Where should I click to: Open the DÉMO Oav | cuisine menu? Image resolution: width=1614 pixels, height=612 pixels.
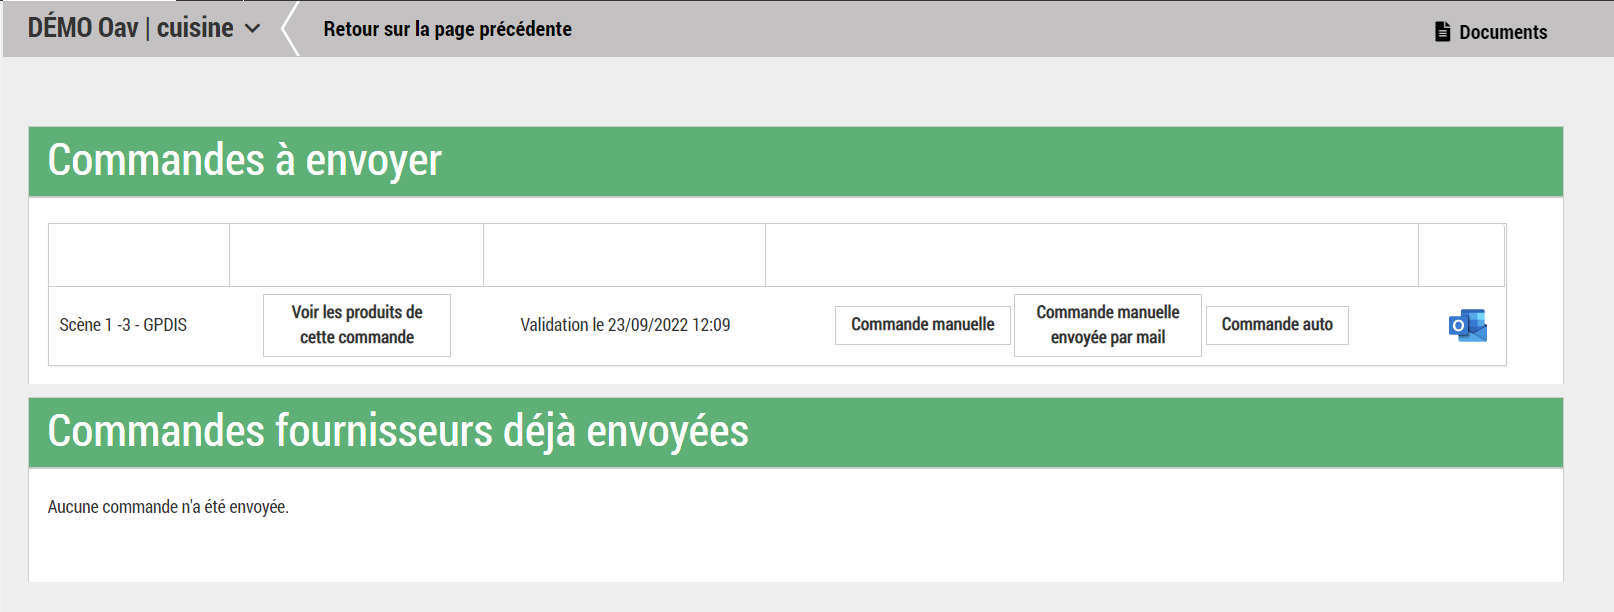pyautogui.click(x=131, y=28)
